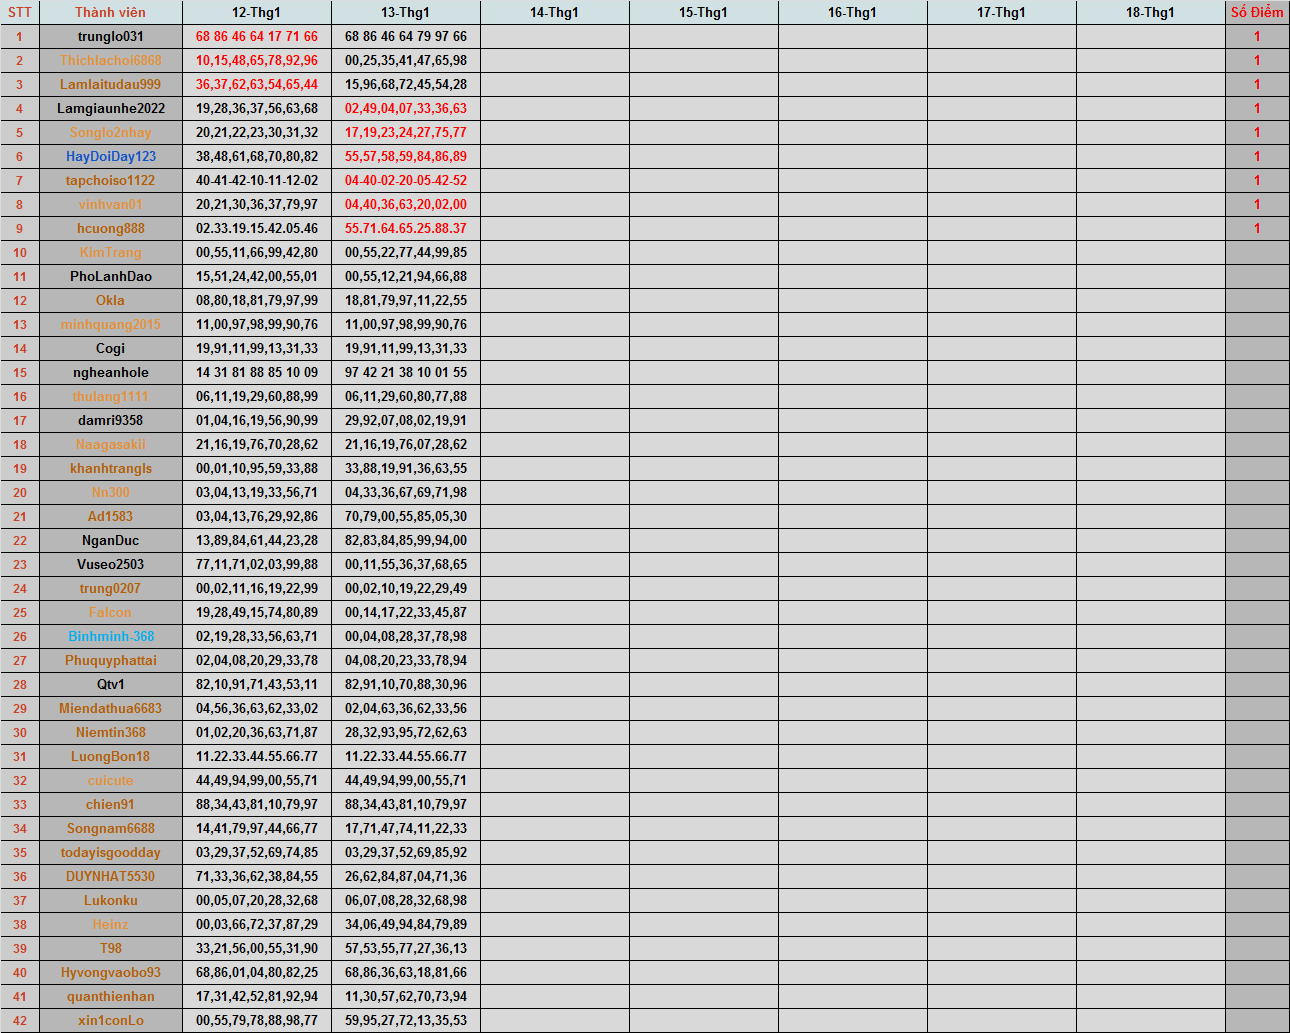Viewport: 1290px width, 1033px height.
Task: Click member name Okla
Action: point(110,300)
